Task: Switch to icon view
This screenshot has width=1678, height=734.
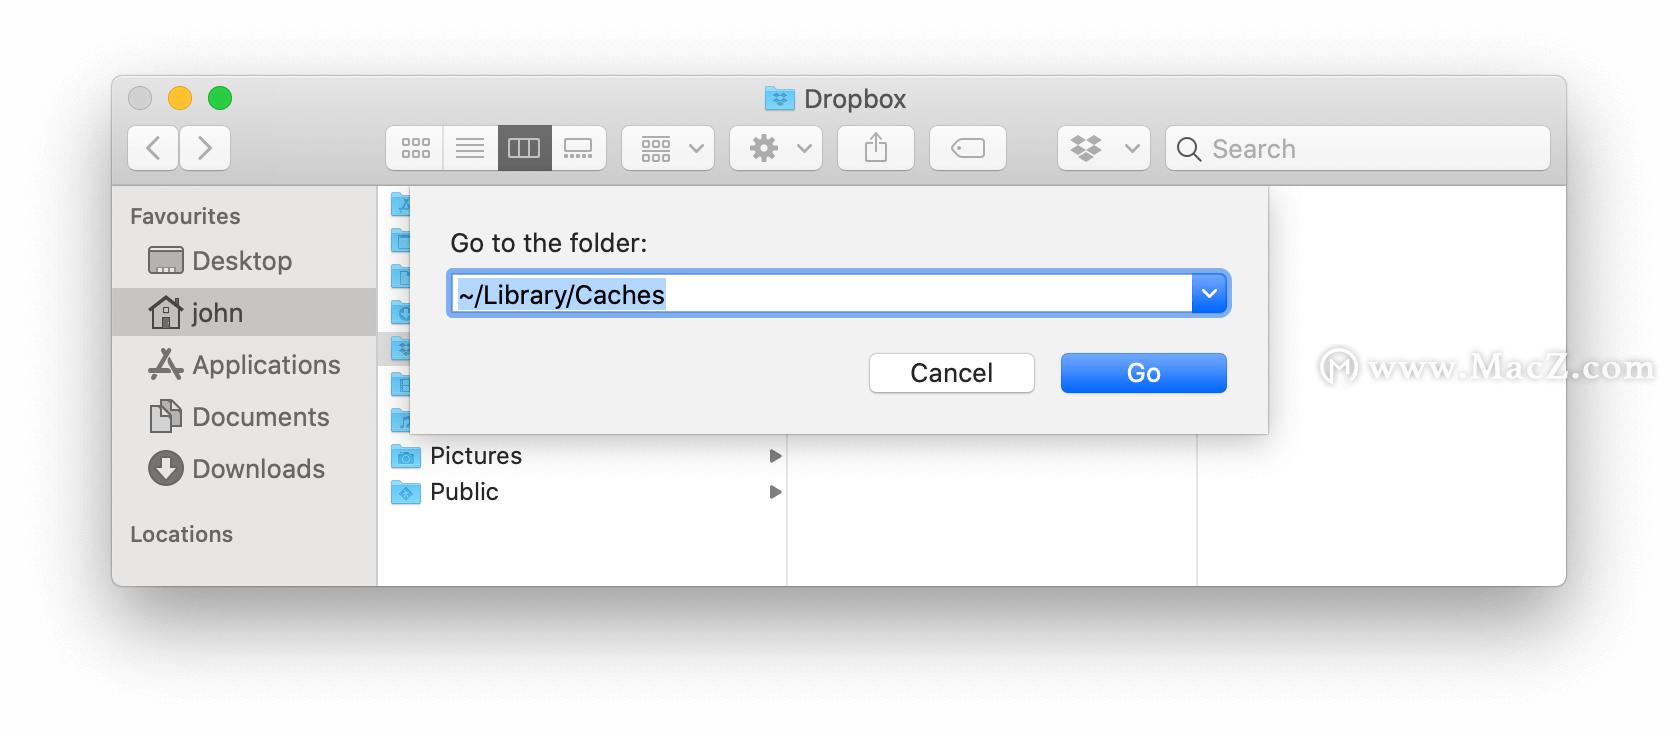Action: (415, 149)
